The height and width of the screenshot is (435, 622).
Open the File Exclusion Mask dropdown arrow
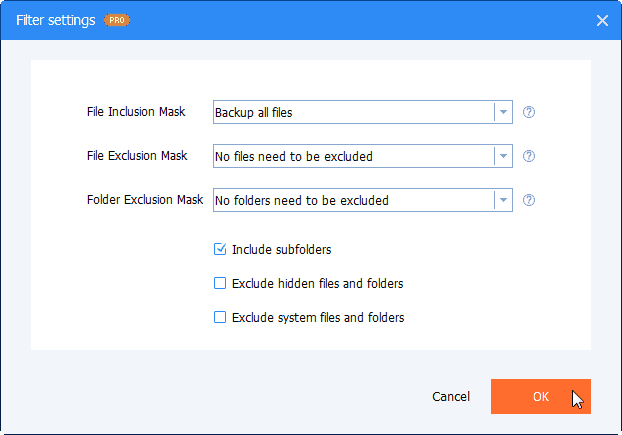click(503, 156)
